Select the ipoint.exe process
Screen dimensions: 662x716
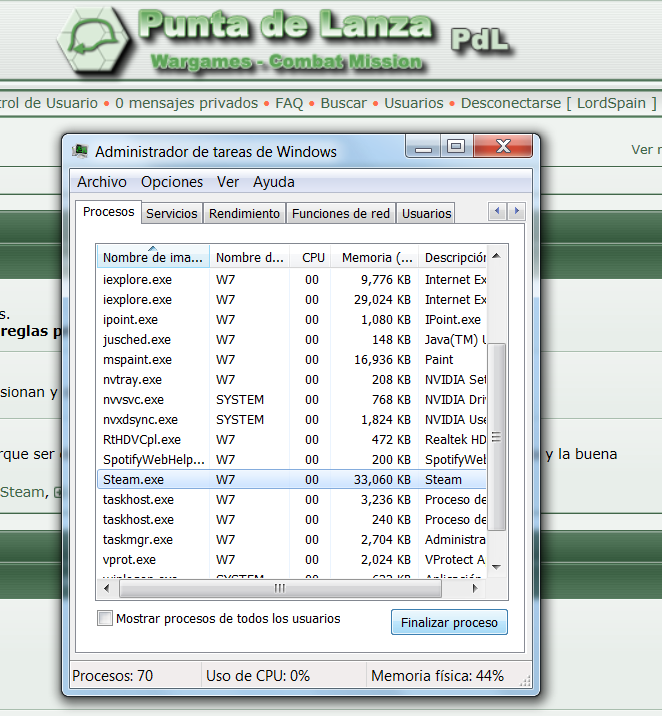tap(291, 320)
